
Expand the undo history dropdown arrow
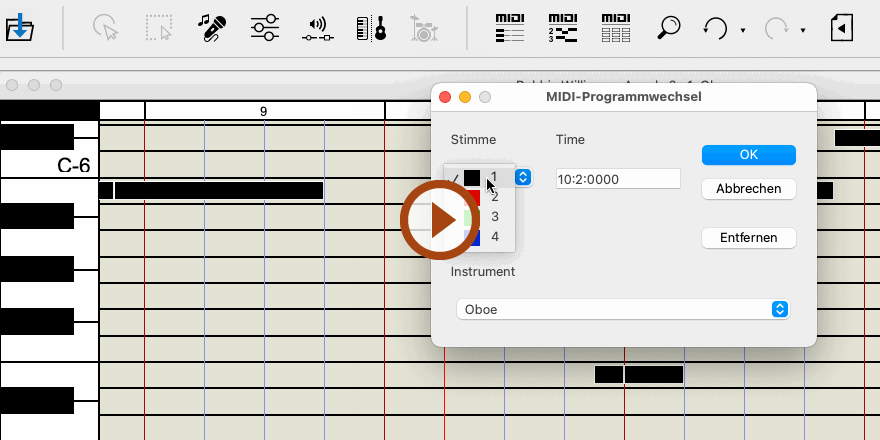[743, 31]
